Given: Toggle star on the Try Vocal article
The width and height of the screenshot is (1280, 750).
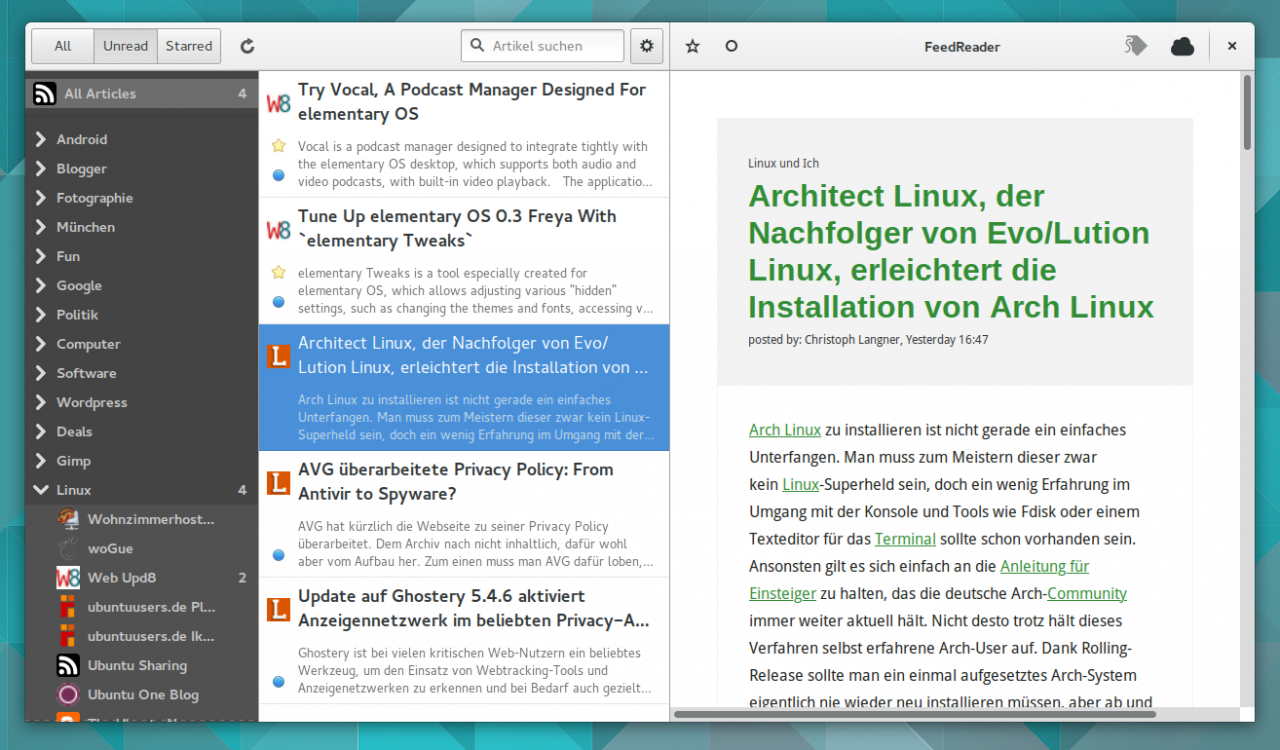Looking at the screenshot, I should (279, 146).
